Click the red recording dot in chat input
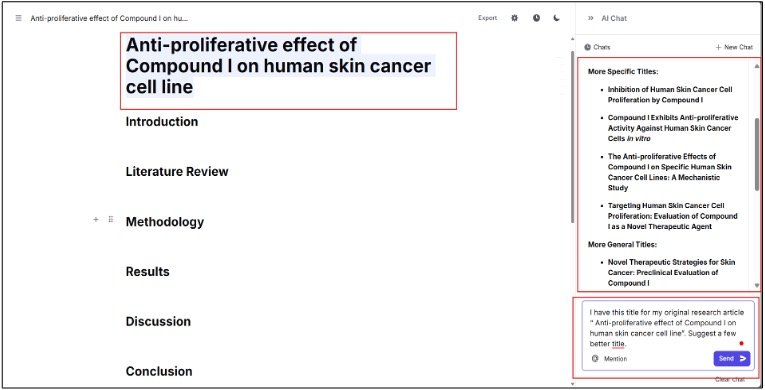765x390 pixels. 741,344
